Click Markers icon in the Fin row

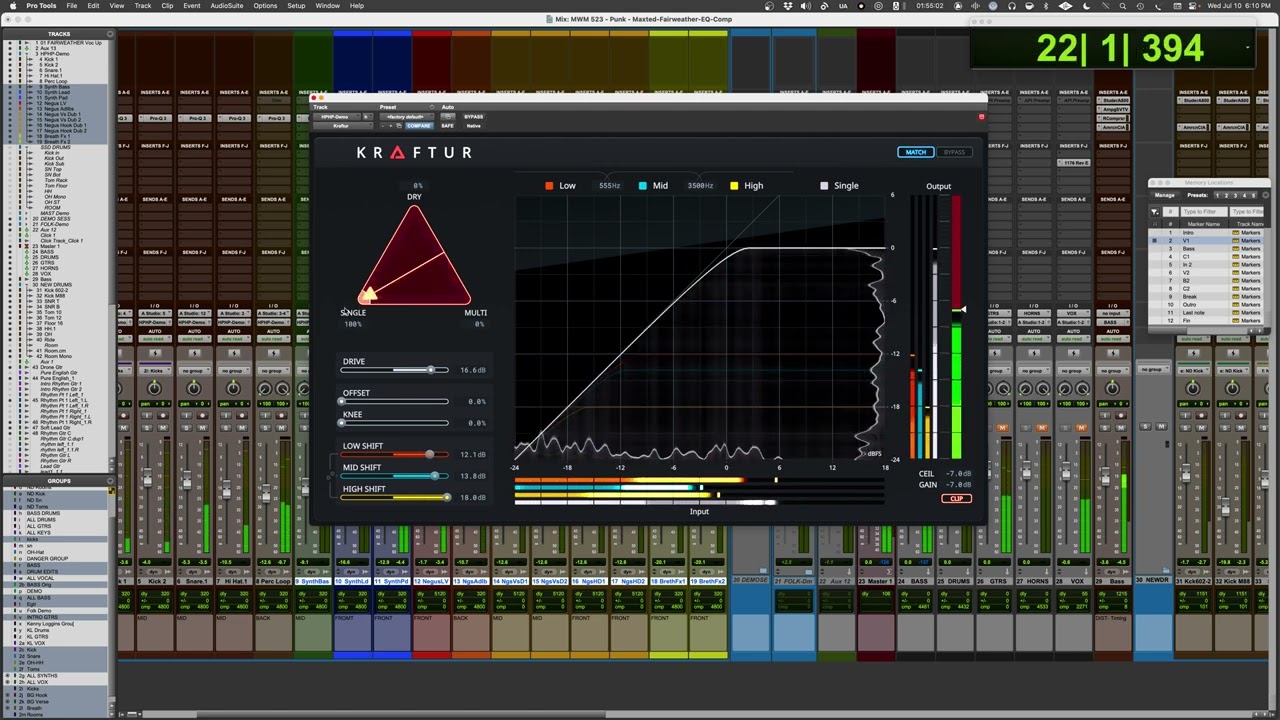point(1236,321)
